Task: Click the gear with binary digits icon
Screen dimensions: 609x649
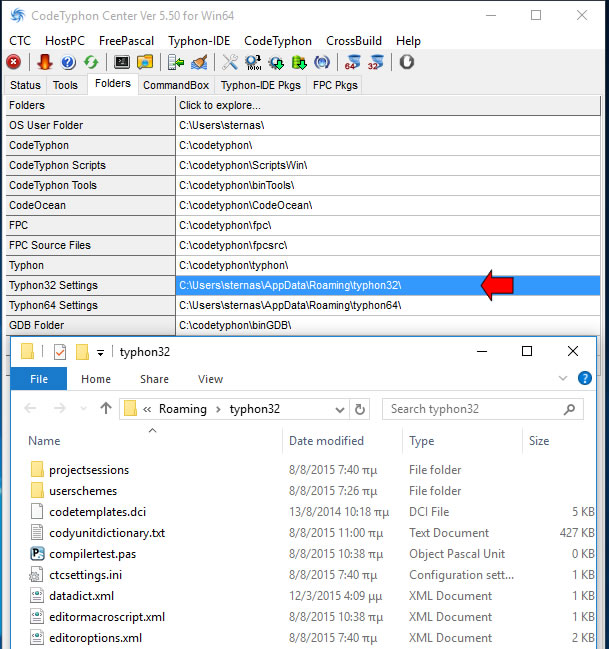Action: pyautogui.click(x=253, y=62)
